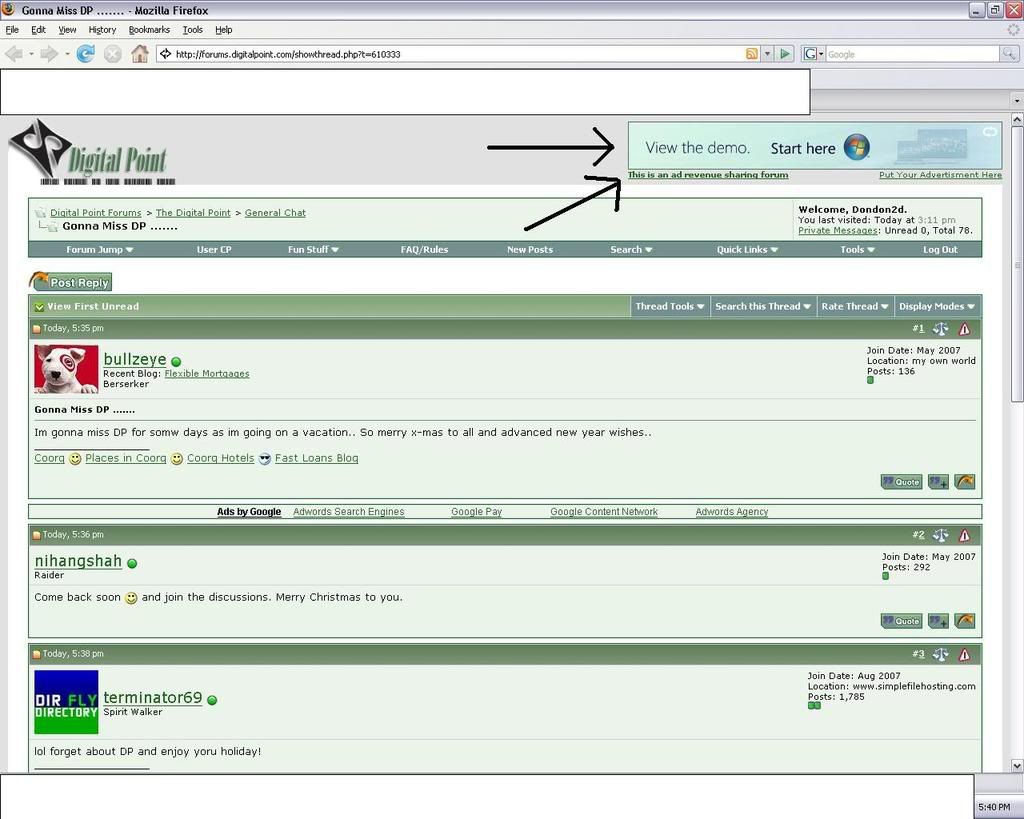Click the quick reply icon in nihangshah's post

pyautogui.click(x=964, y=621)
